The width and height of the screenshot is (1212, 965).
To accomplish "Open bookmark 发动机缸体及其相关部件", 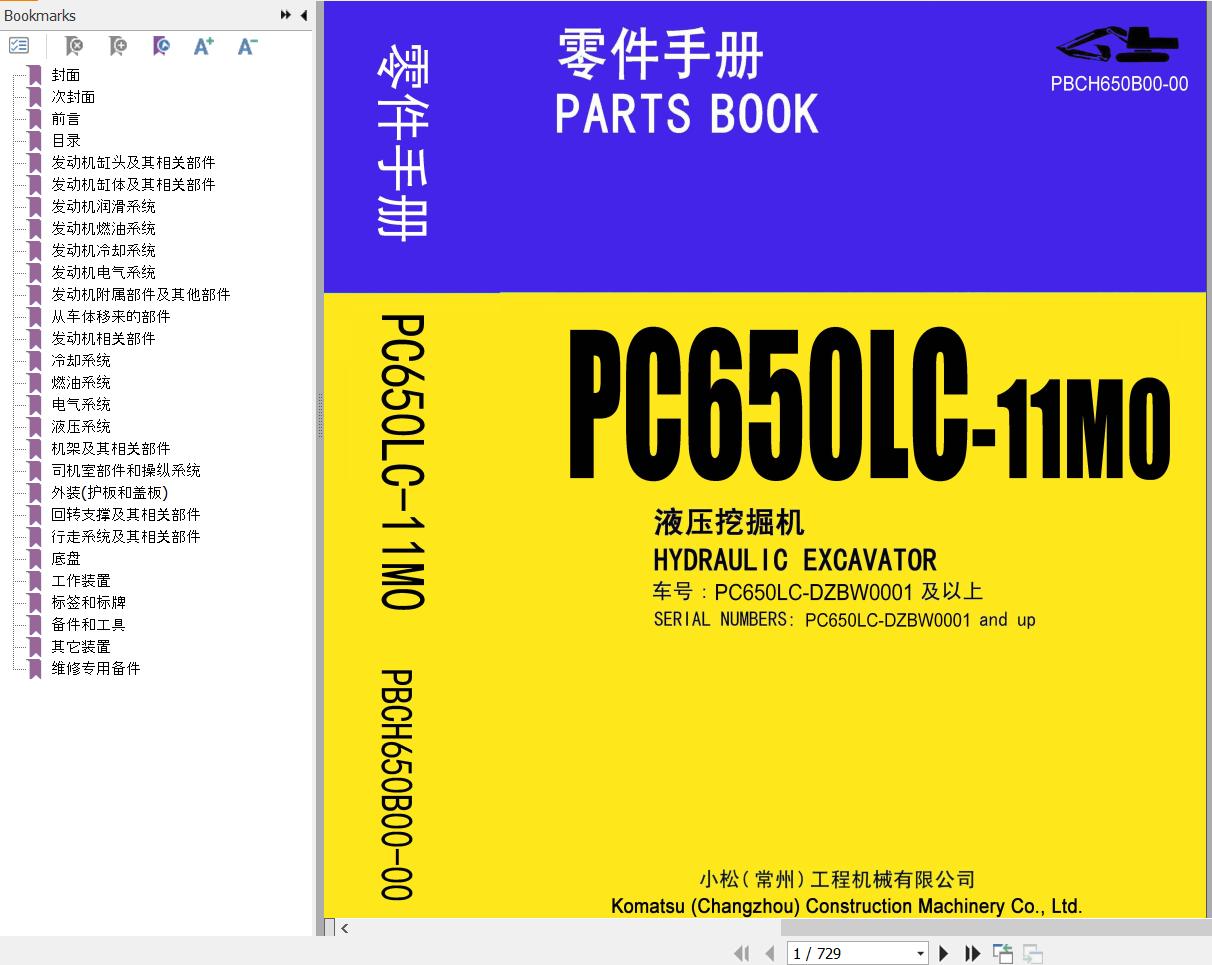I will tap(133, 185).
